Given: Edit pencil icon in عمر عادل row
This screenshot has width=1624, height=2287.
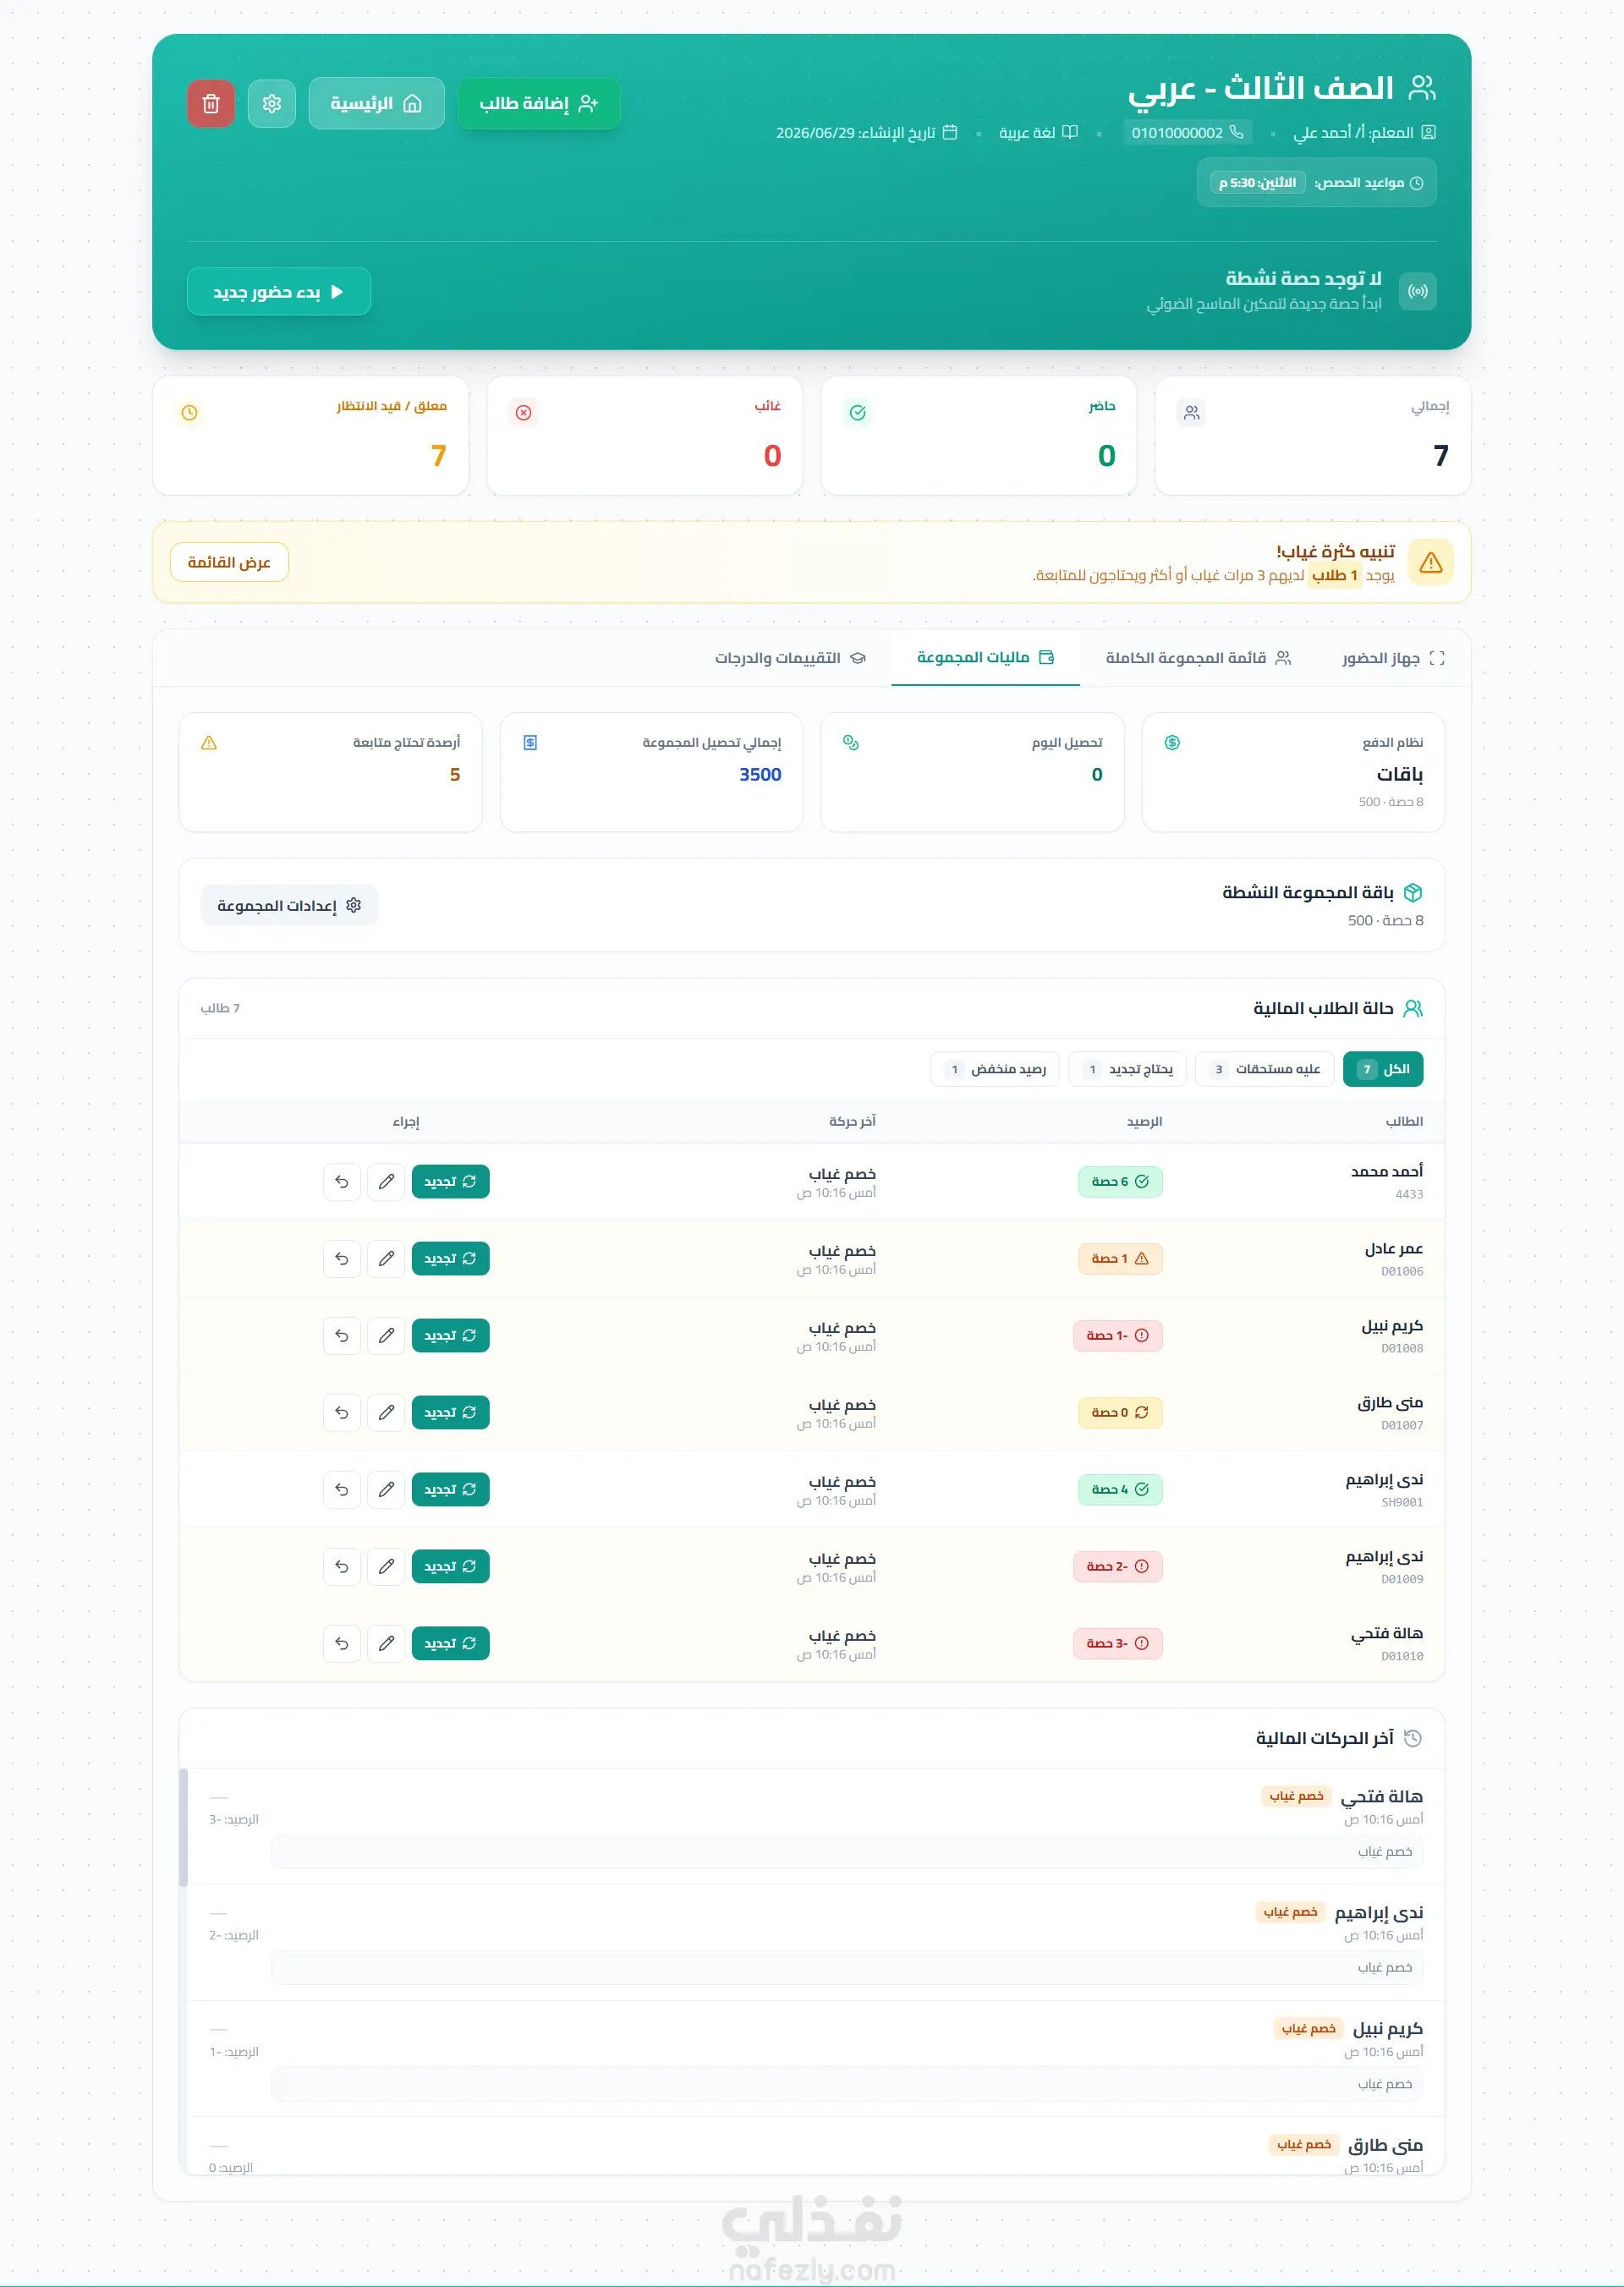Looking at the screenshot, I should (x=386, y=1259).
